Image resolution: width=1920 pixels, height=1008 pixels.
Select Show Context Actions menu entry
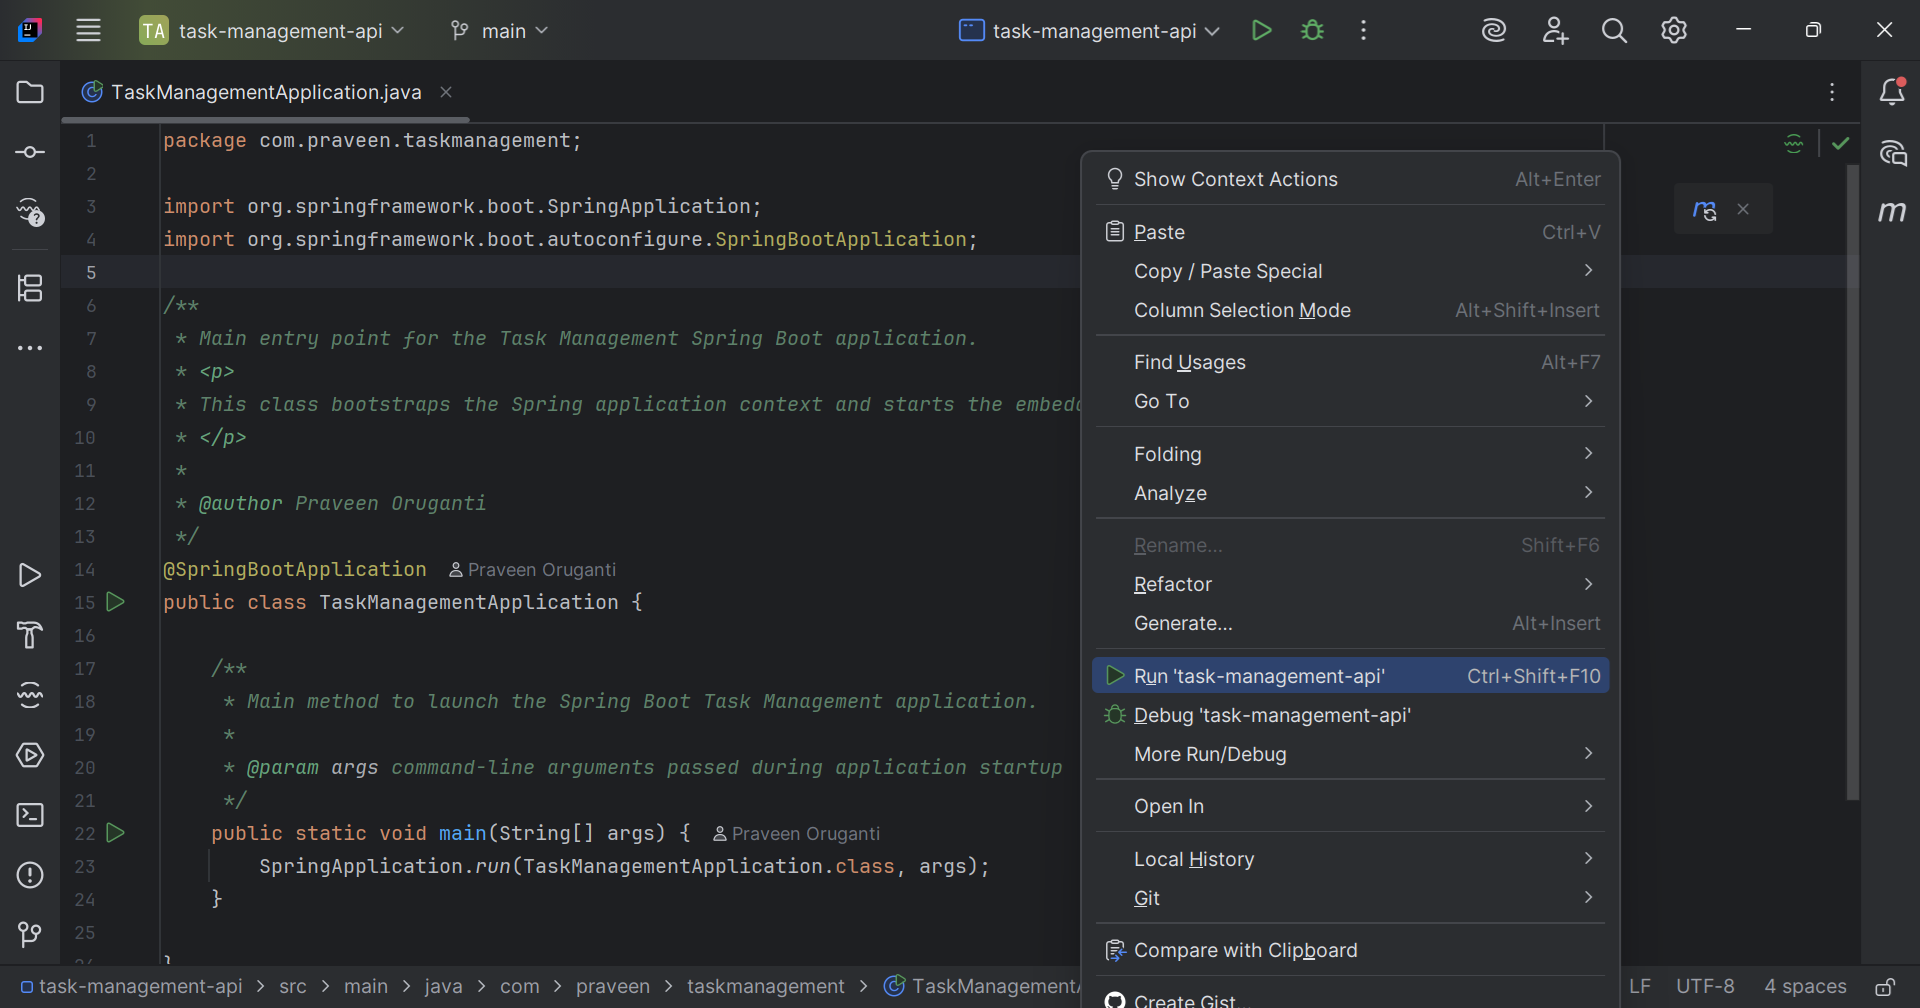click(1350, 179)
